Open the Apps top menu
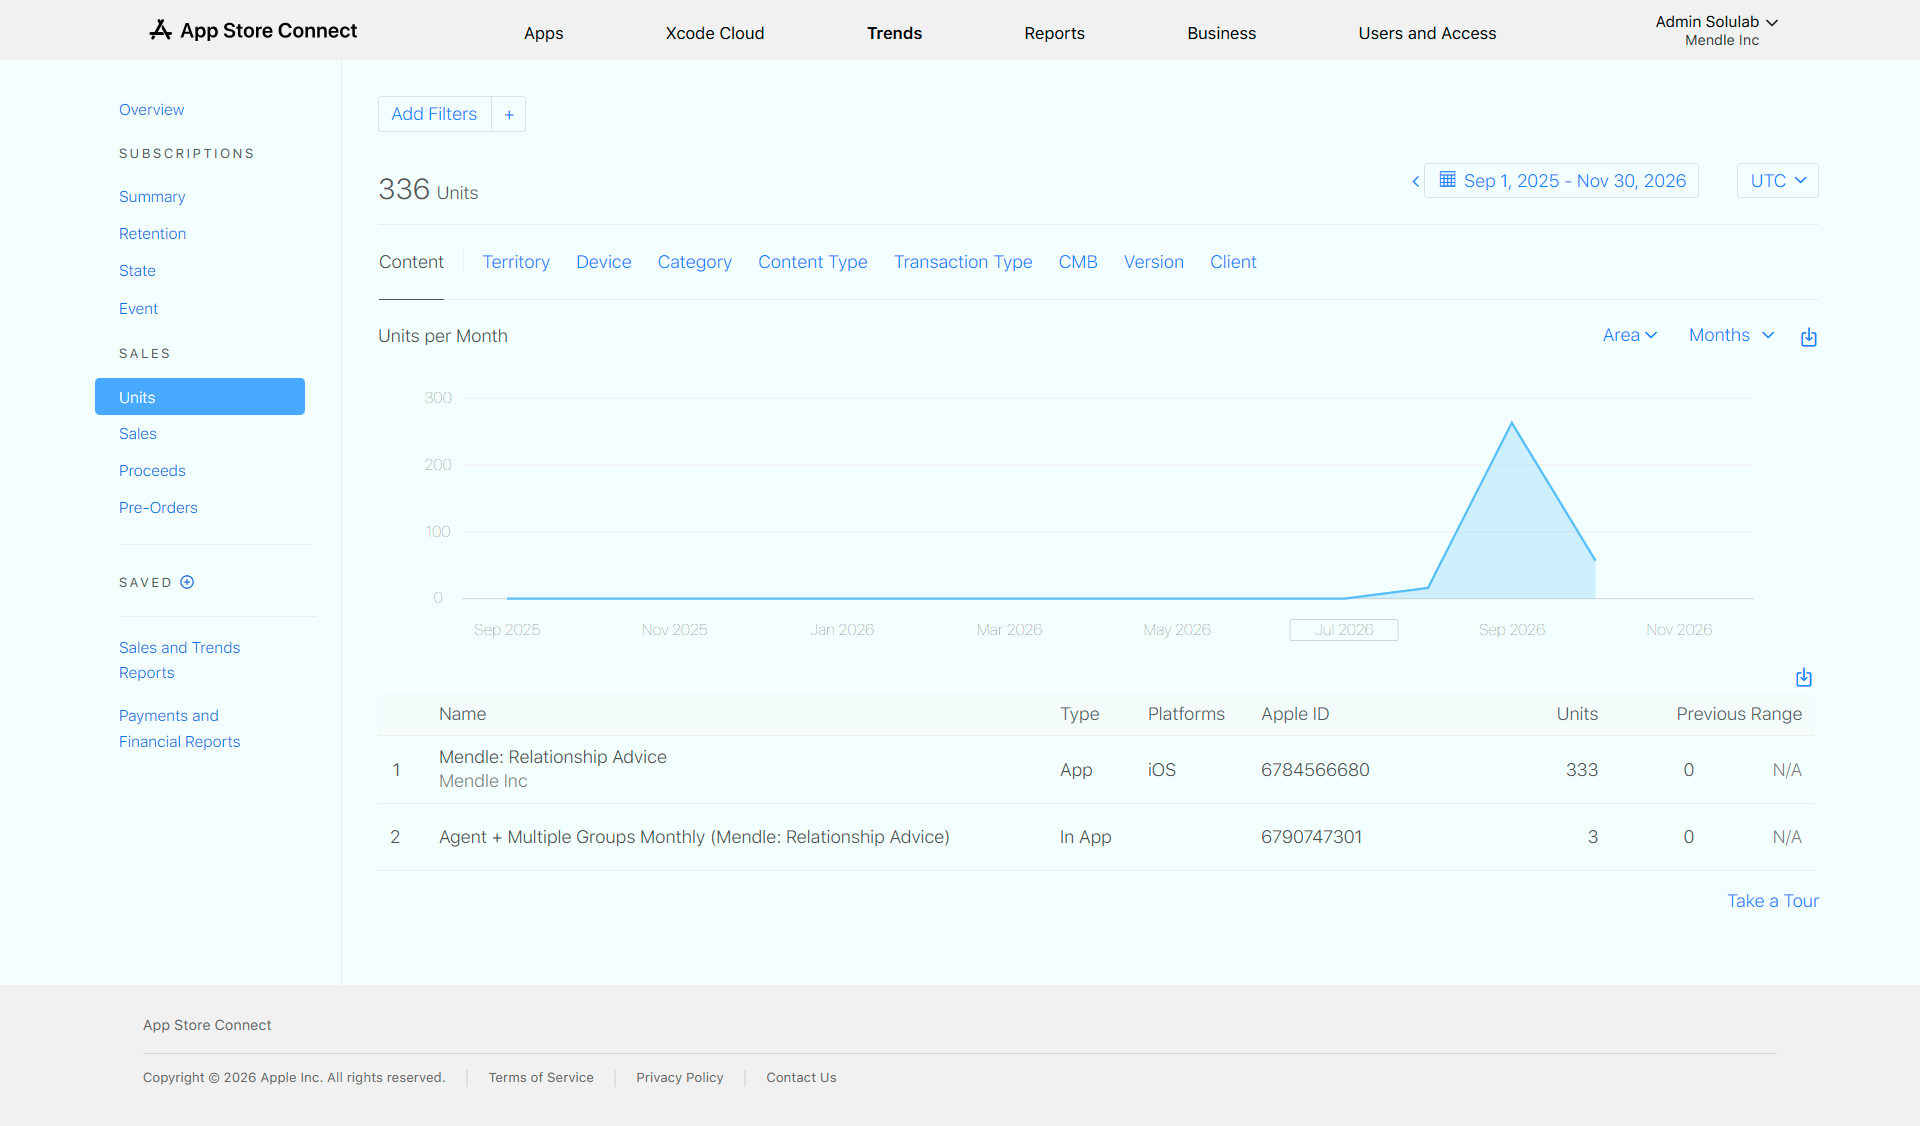This screenshot has width=1920, height=1126. (x=543, y=33)
